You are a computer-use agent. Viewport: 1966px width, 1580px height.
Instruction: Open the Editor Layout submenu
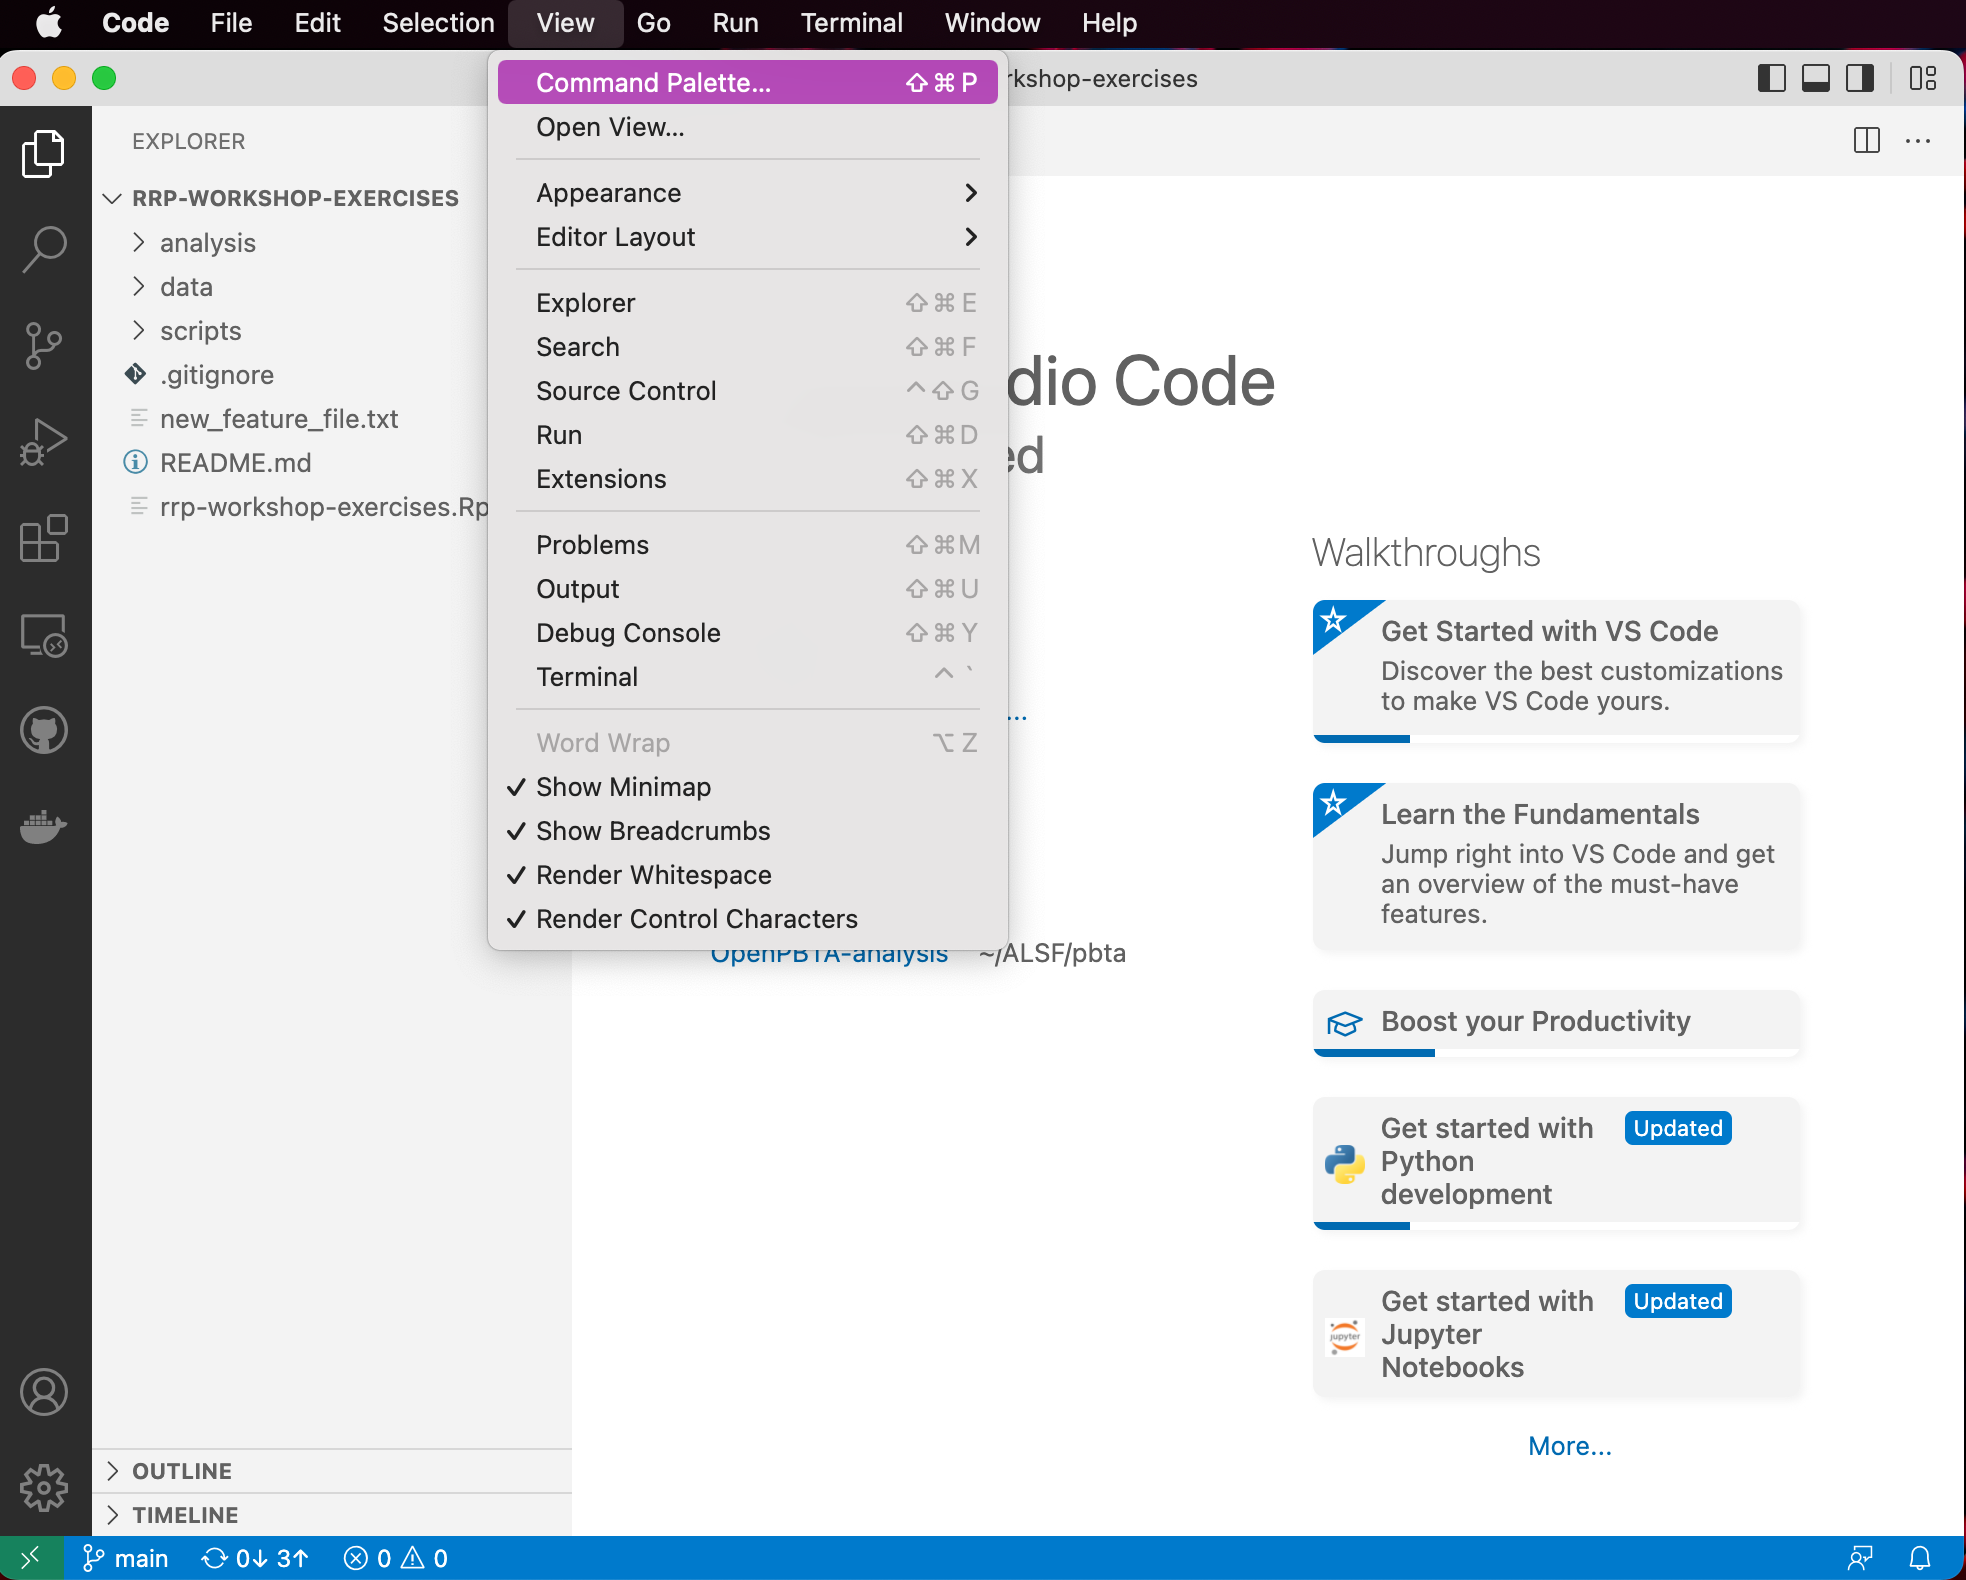point(748,237)
